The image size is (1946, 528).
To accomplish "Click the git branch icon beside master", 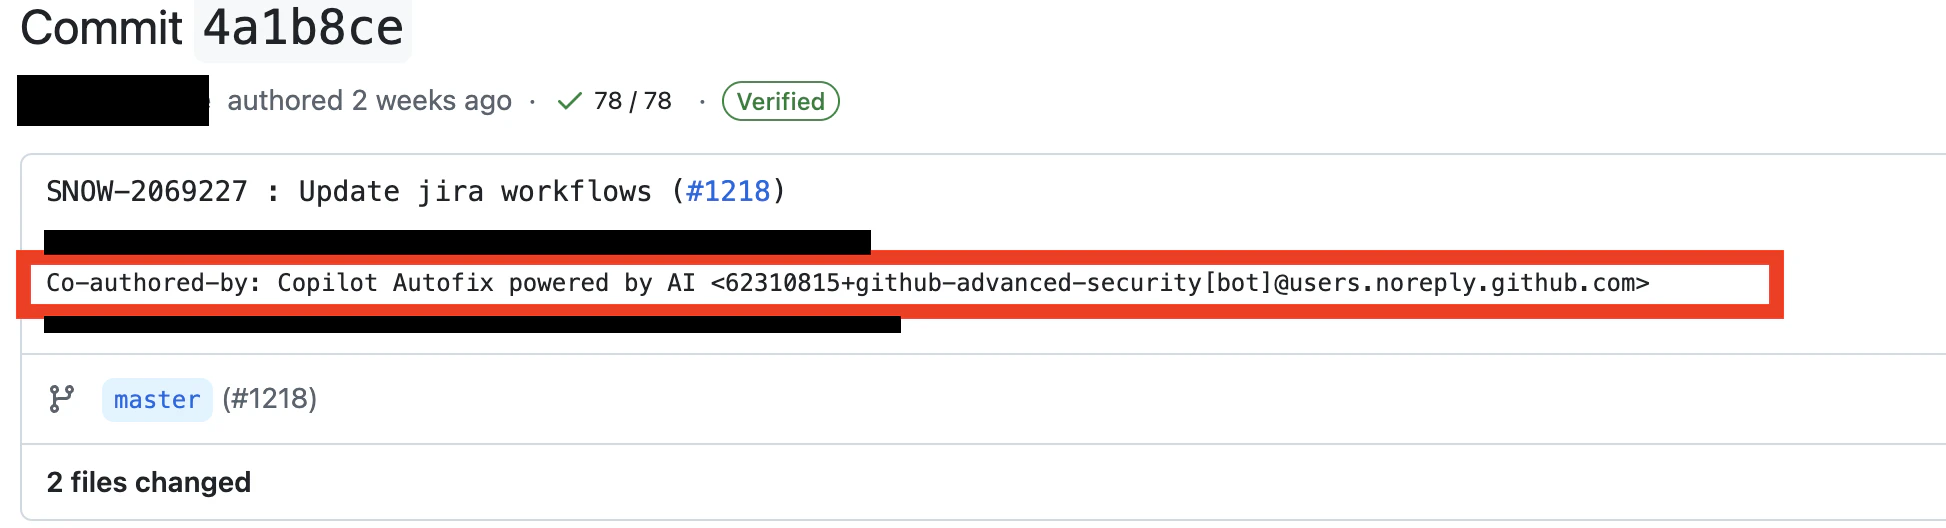I will [62, 399].
